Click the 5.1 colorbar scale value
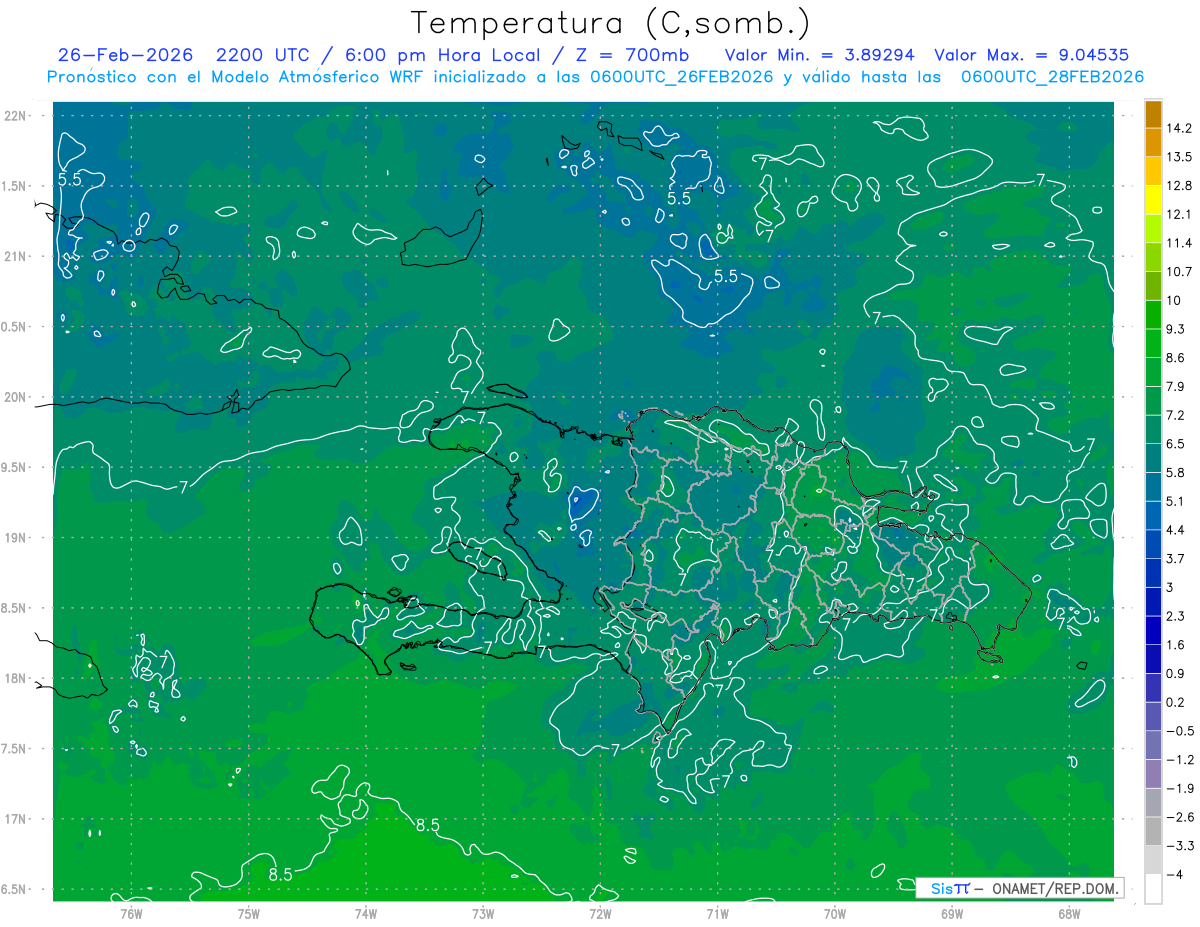Image resolution: width=1200 pixels, height=927 pixels. tap(1176, 501)
